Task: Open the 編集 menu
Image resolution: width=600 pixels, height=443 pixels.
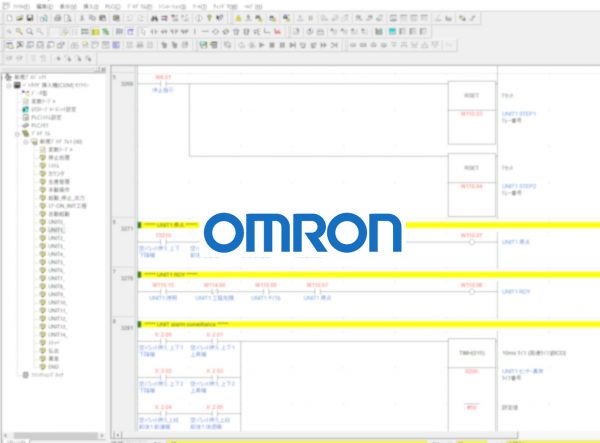Action: pyautogui.click(x=45, y=7)
